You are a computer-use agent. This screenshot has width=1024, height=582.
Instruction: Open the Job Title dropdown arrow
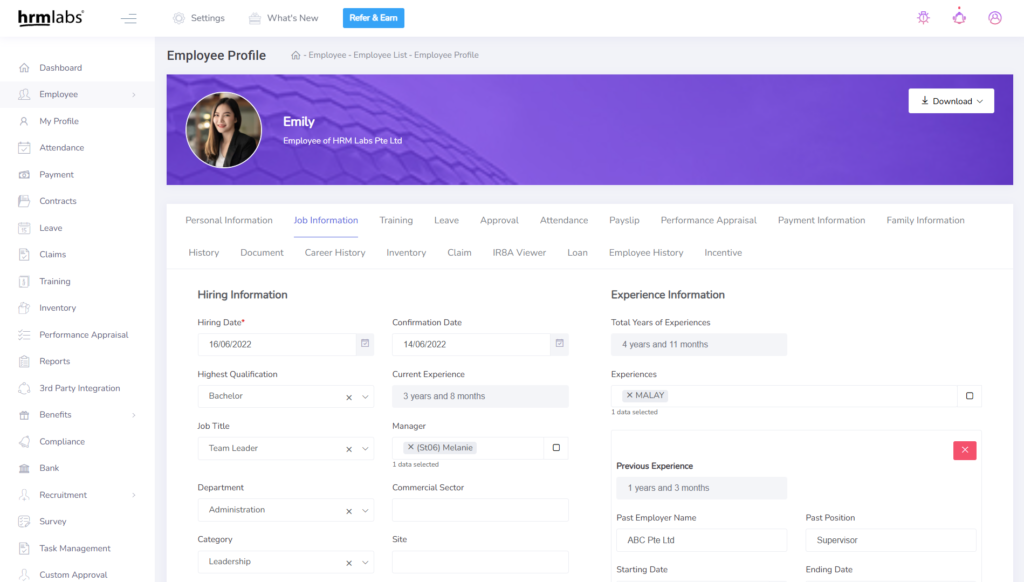pyautogui.click(x=365, y=449)
